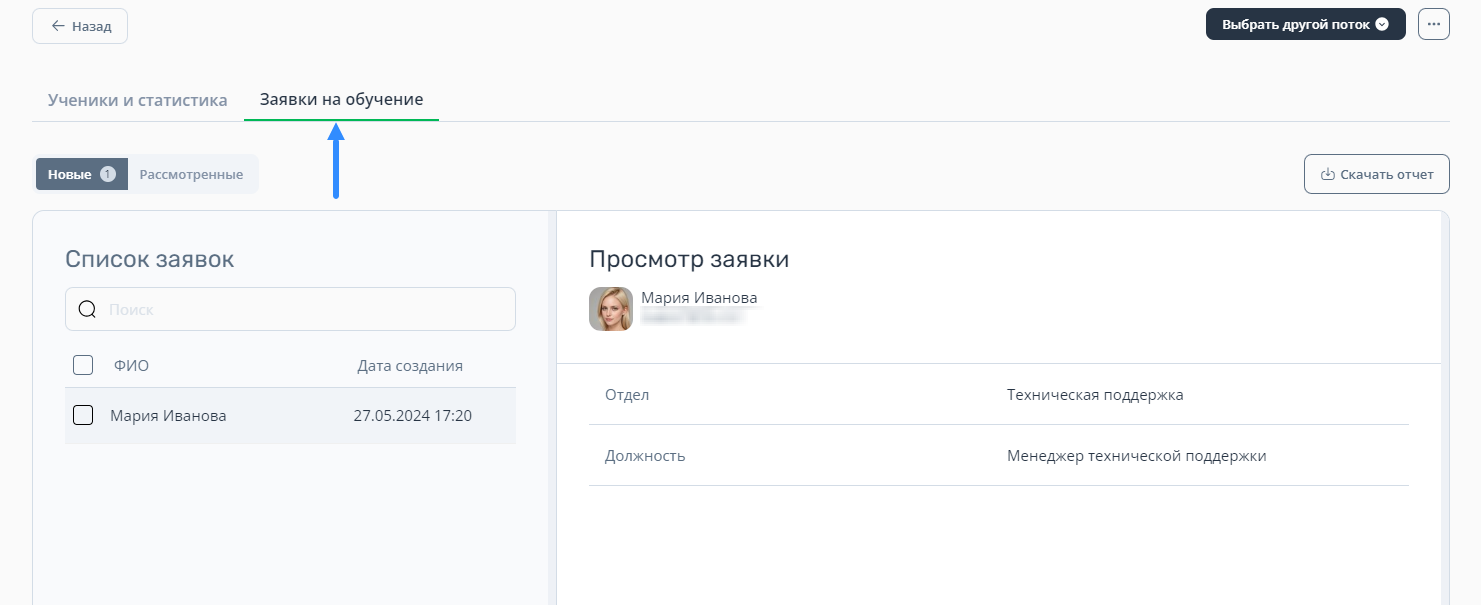Select the Заявки на обучение tab

pos(341,100)
